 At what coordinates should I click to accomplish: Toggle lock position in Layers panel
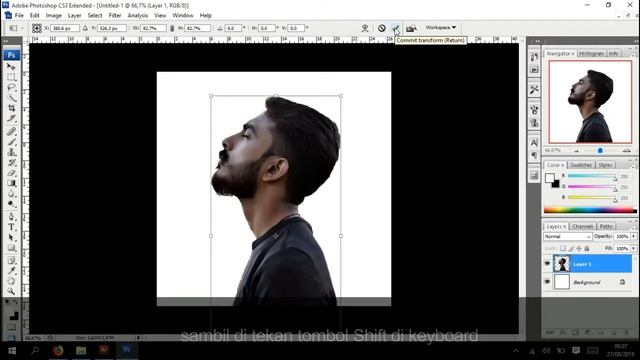579,248
